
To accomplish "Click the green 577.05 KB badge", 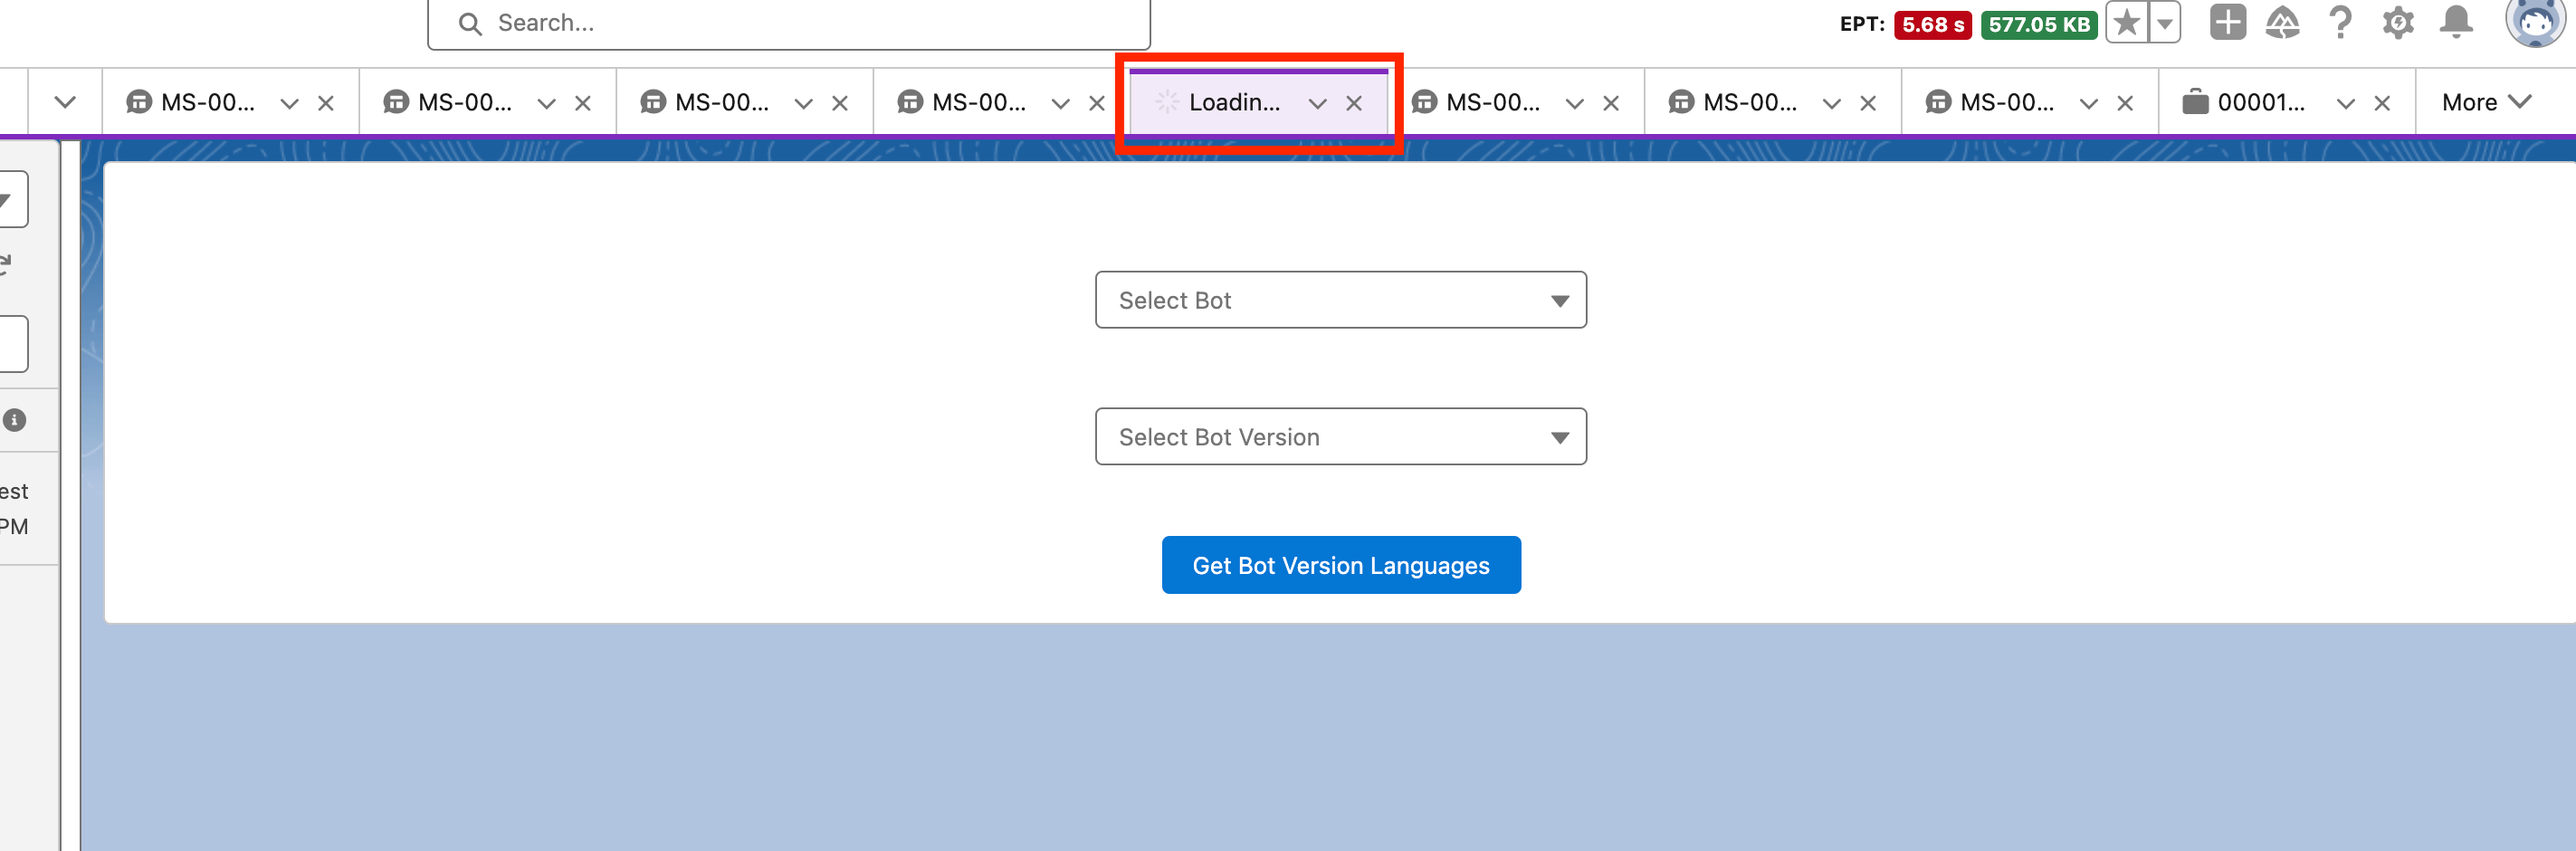I will [x=2039, y=24].
